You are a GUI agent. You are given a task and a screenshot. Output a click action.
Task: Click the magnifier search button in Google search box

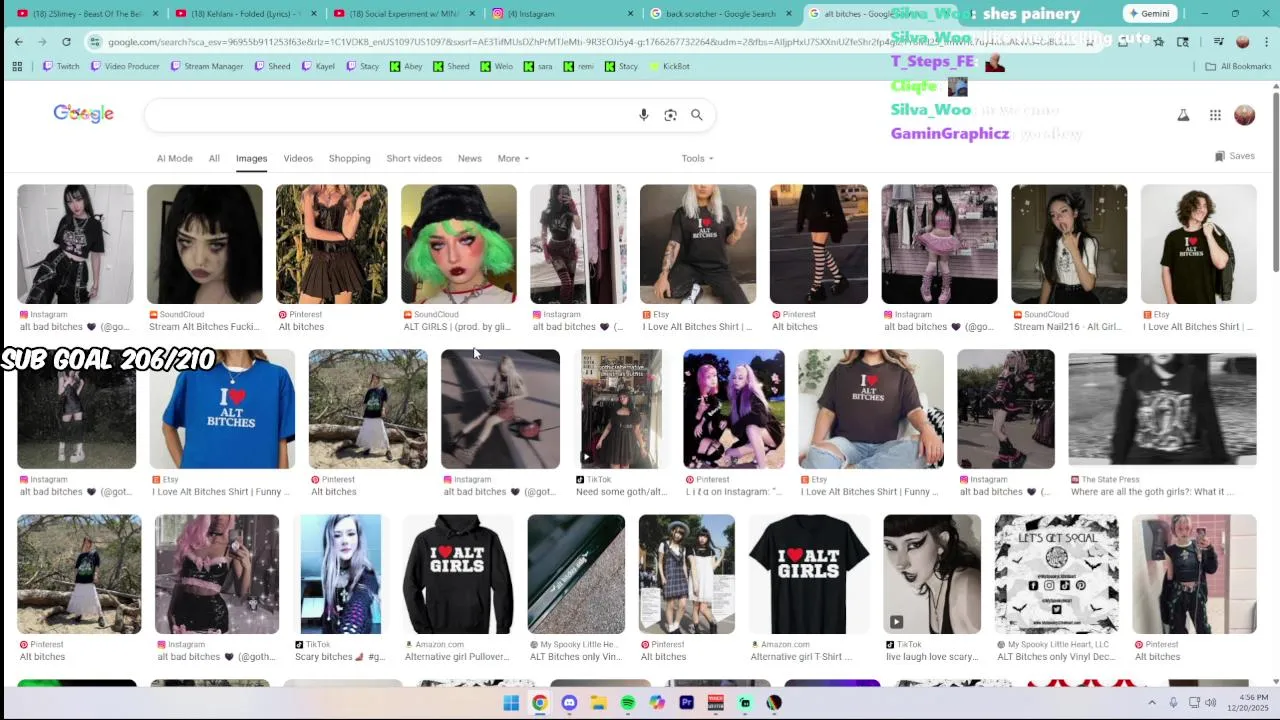coord(697,115)
